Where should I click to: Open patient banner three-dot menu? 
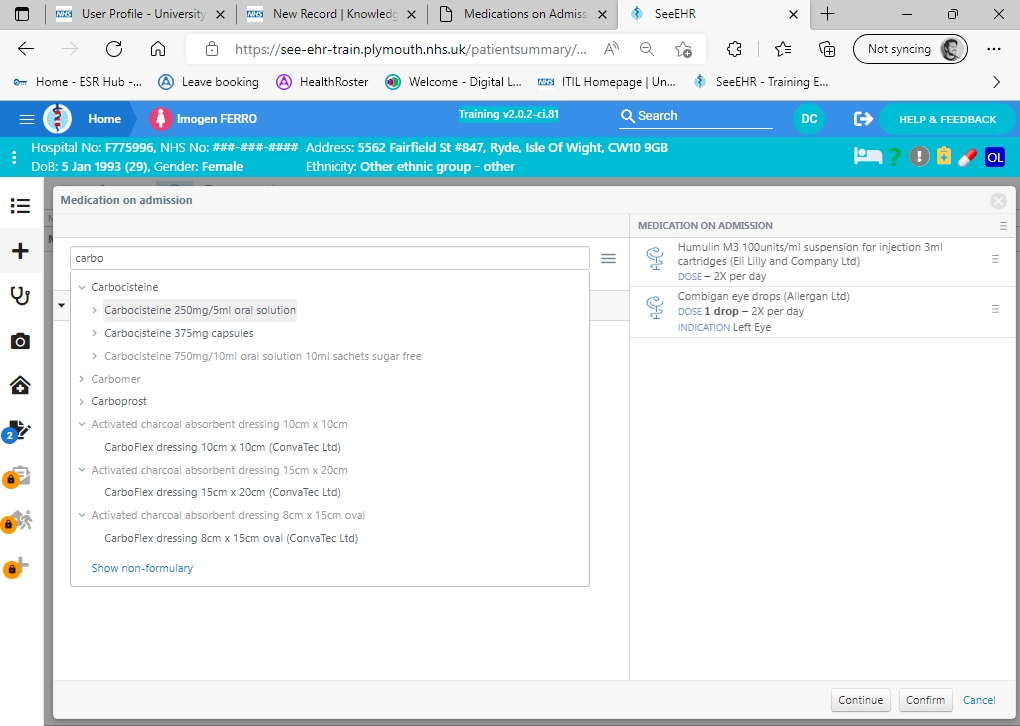(14, 157)
